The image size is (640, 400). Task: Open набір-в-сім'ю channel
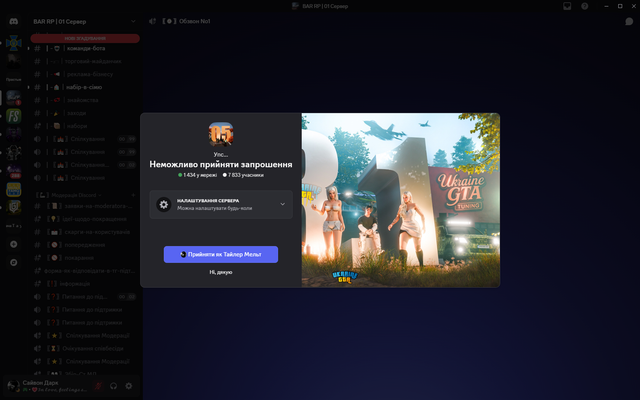pyautogui.click(x=84, y=87)
